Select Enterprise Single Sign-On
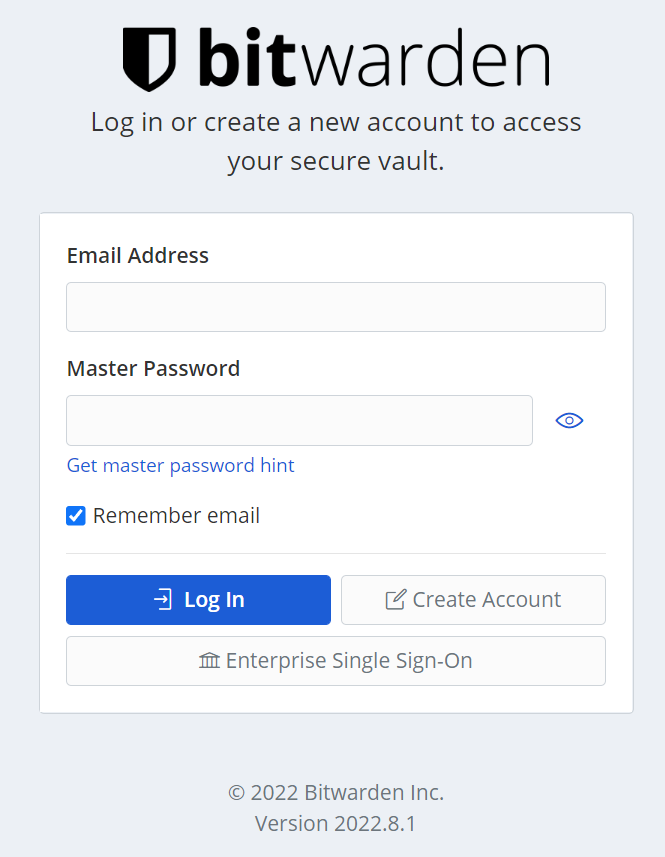 pos(335,661)
